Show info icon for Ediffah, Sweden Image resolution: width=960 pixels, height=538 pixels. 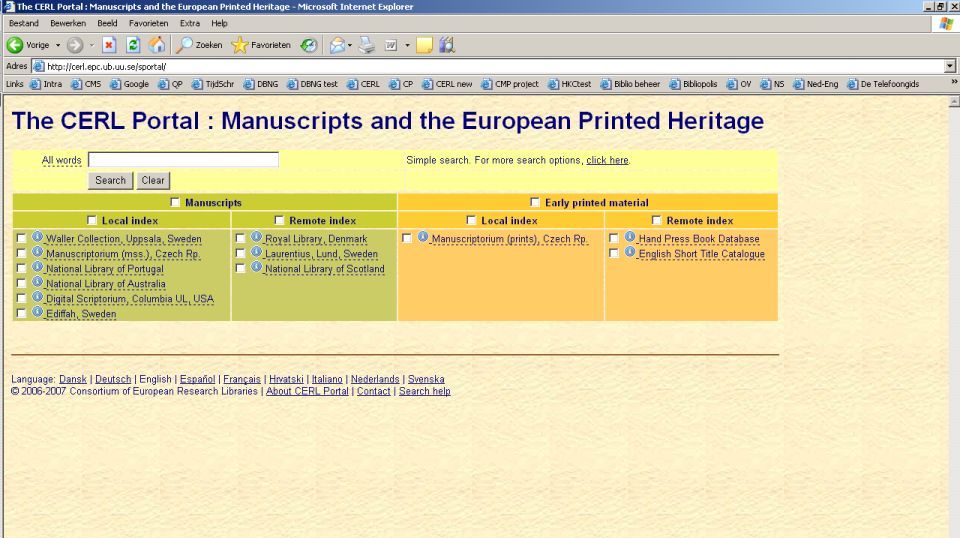click(37, 312)
